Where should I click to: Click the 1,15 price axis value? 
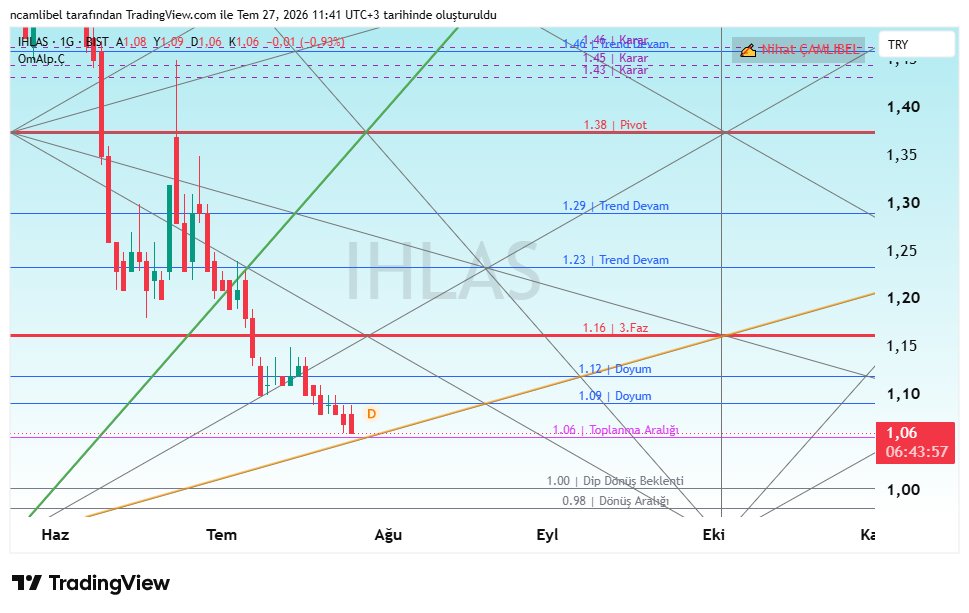click(903, 346)
